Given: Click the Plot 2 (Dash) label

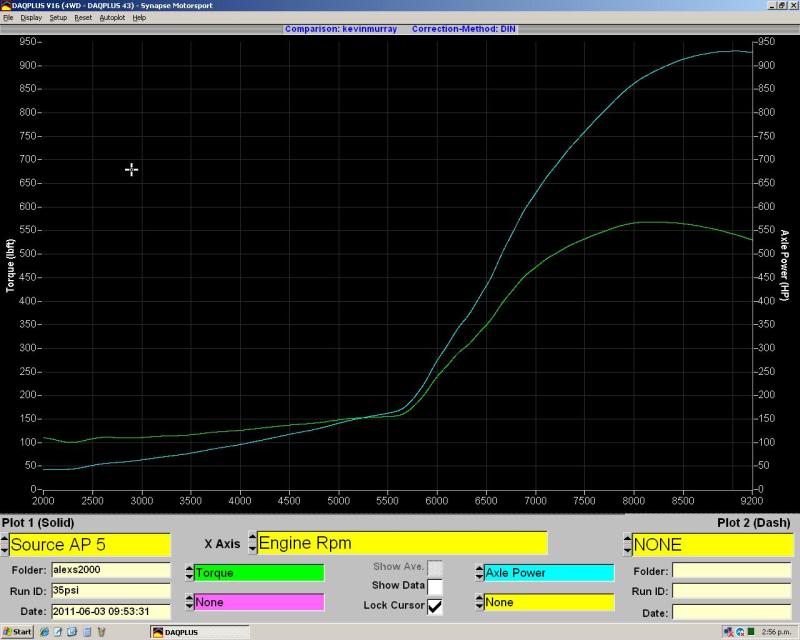Looking at the screenshot, I should pyautogui.click(x=754, y=523).
